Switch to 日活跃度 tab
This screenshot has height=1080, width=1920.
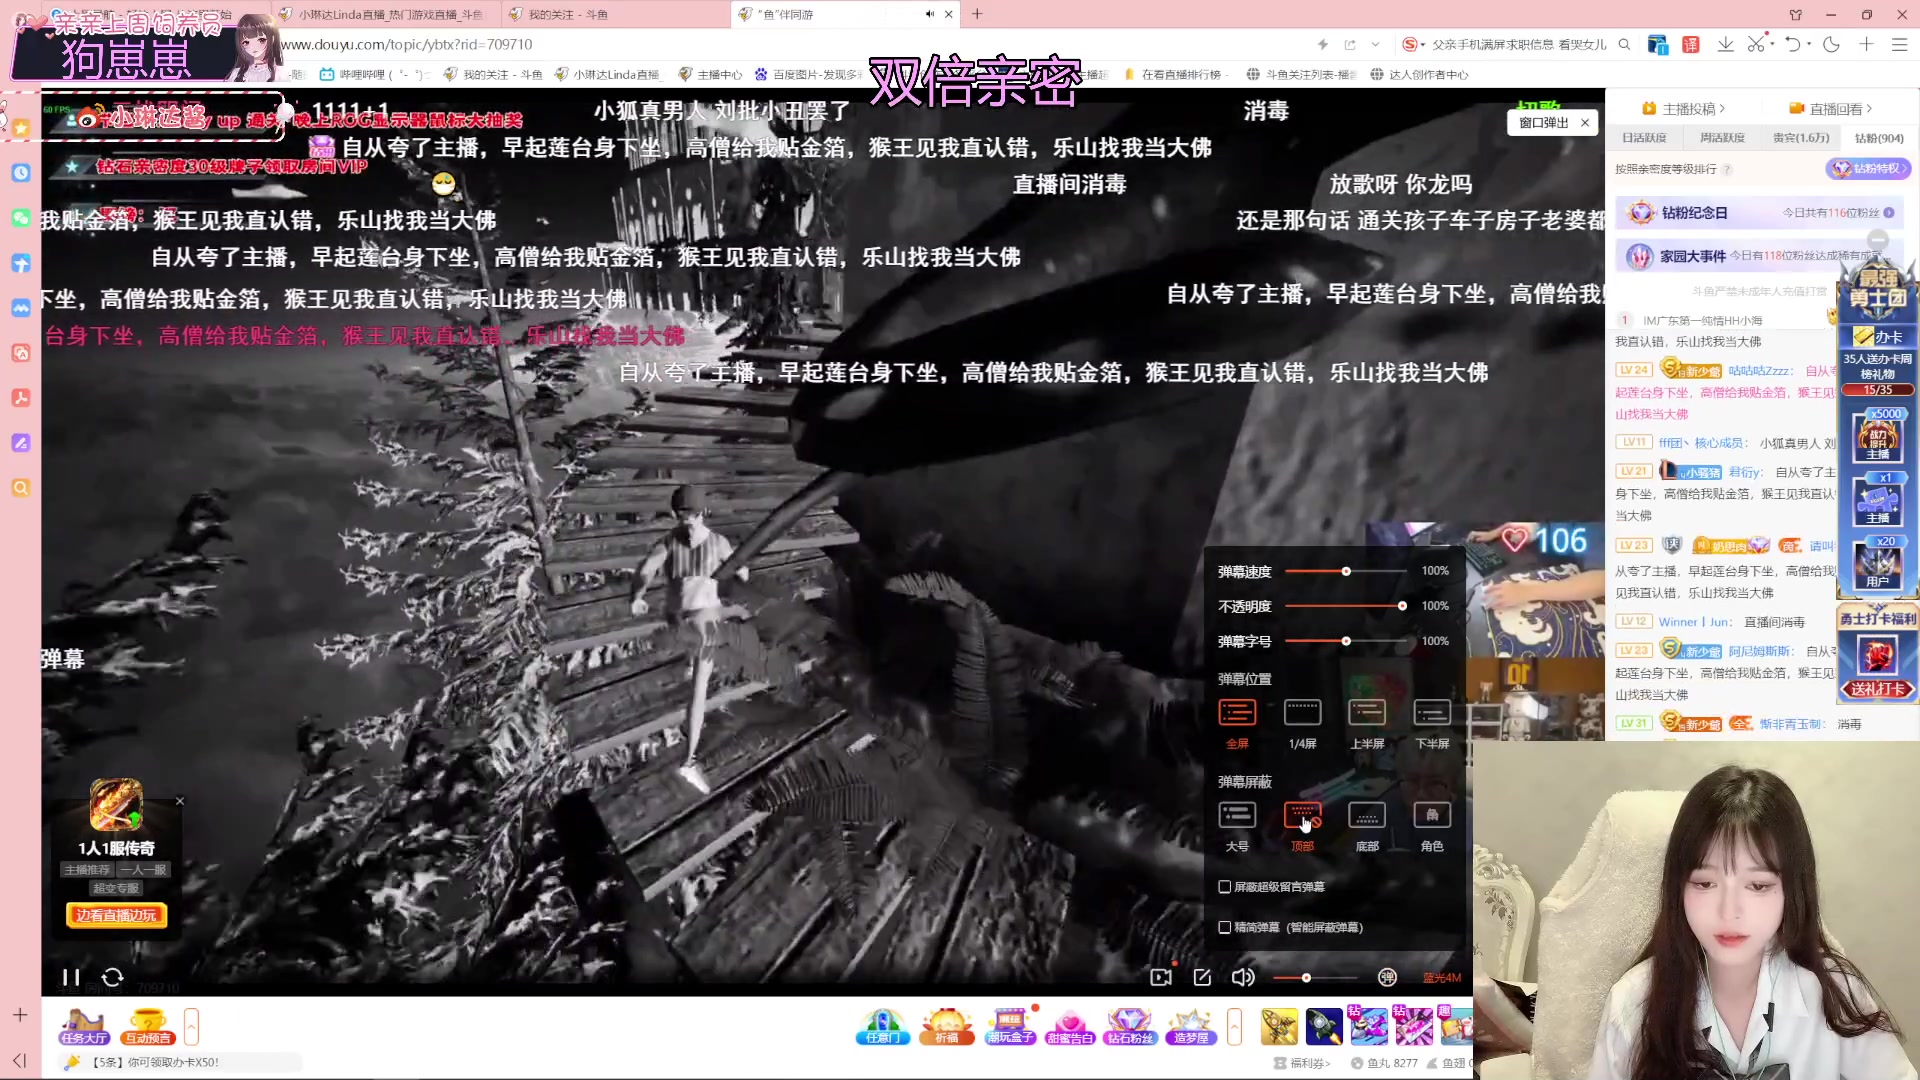(1644, 138)
